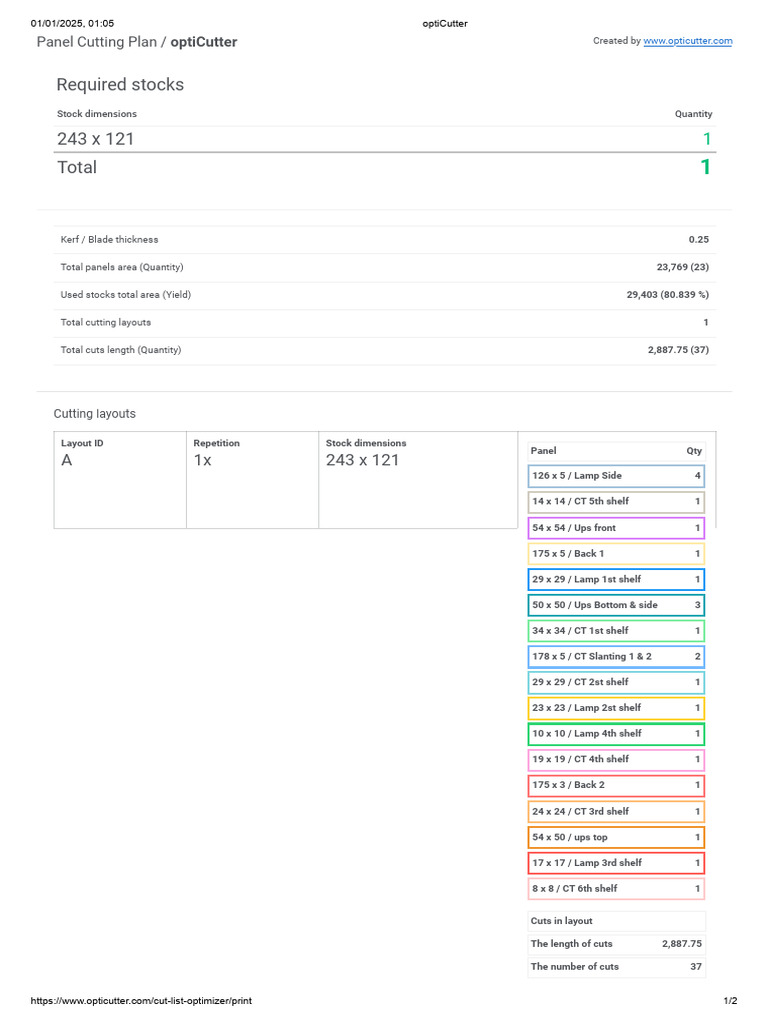Click the CT Slanting 1 & 2 panel entry
The height and width of the screenshot is (1024, 768).
pyautogui.click(x=616, y=657)
